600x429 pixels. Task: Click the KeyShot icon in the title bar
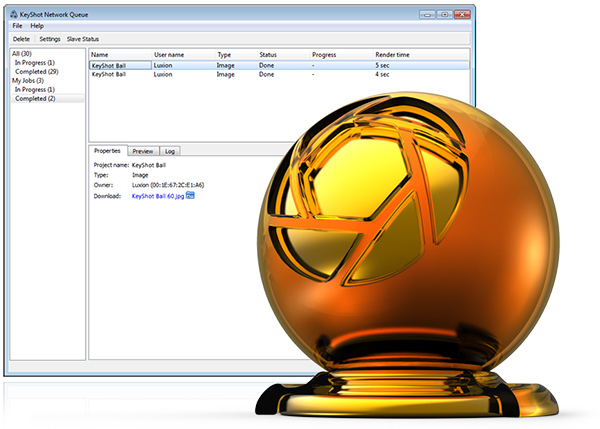14,15
